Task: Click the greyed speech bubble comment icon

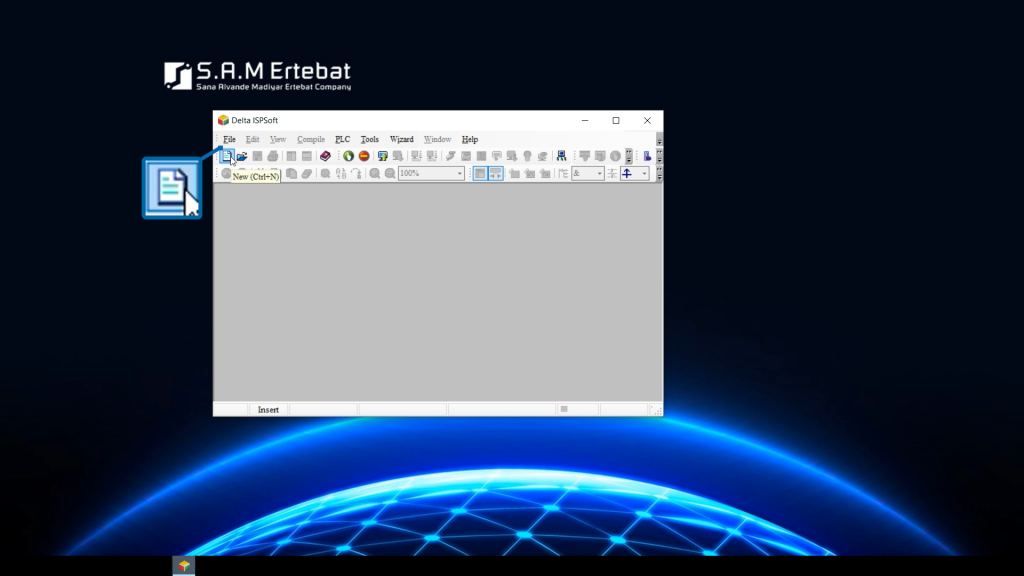Action: 496,156
